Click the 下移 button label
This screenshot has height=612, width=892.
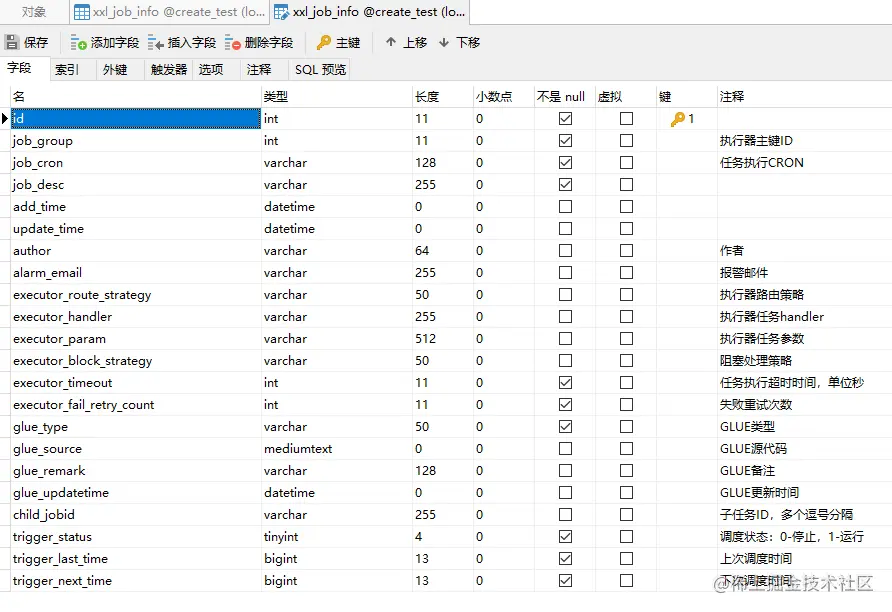(468, 43)
